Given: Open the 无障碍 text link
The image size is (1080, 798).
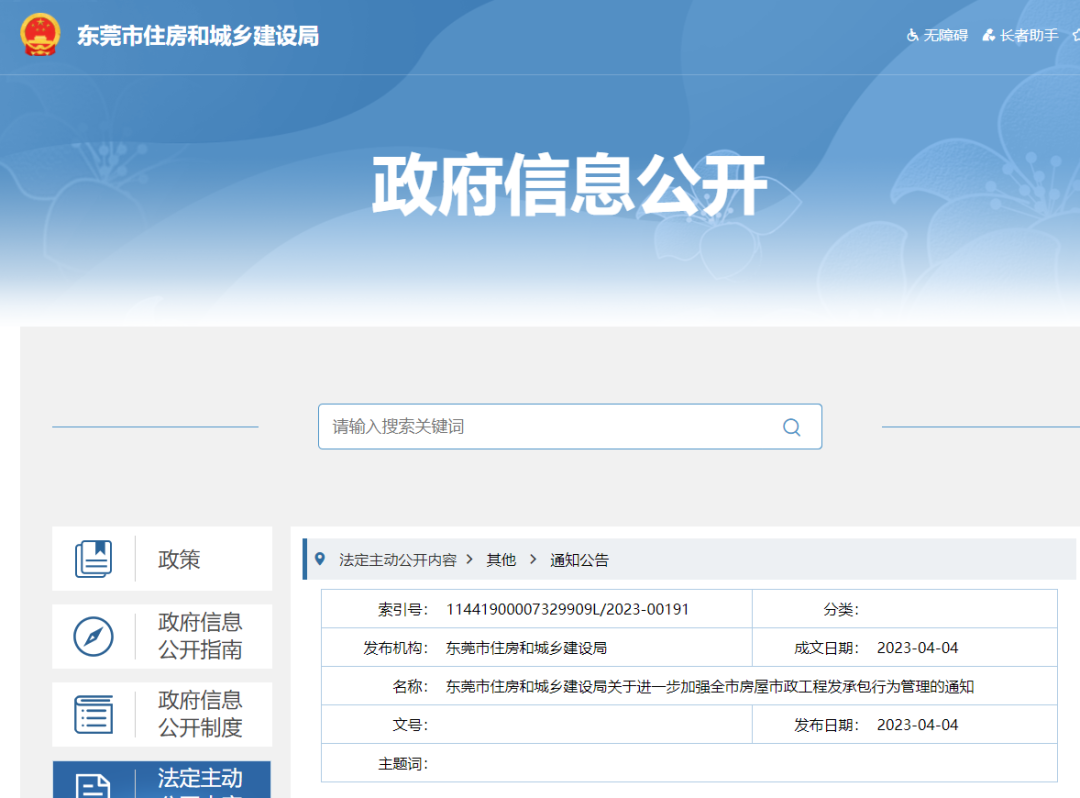Looking at the screenshot, I should [946, 35].
